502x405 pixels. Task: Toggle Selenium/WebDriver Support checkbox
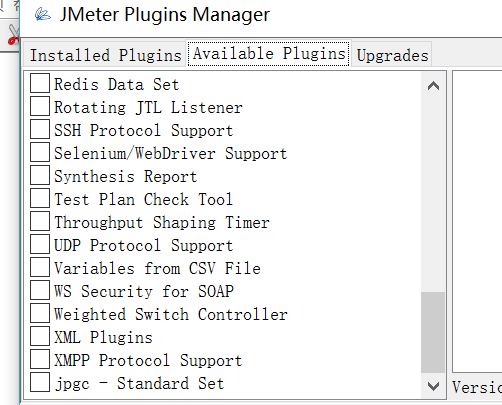point(40,152)
